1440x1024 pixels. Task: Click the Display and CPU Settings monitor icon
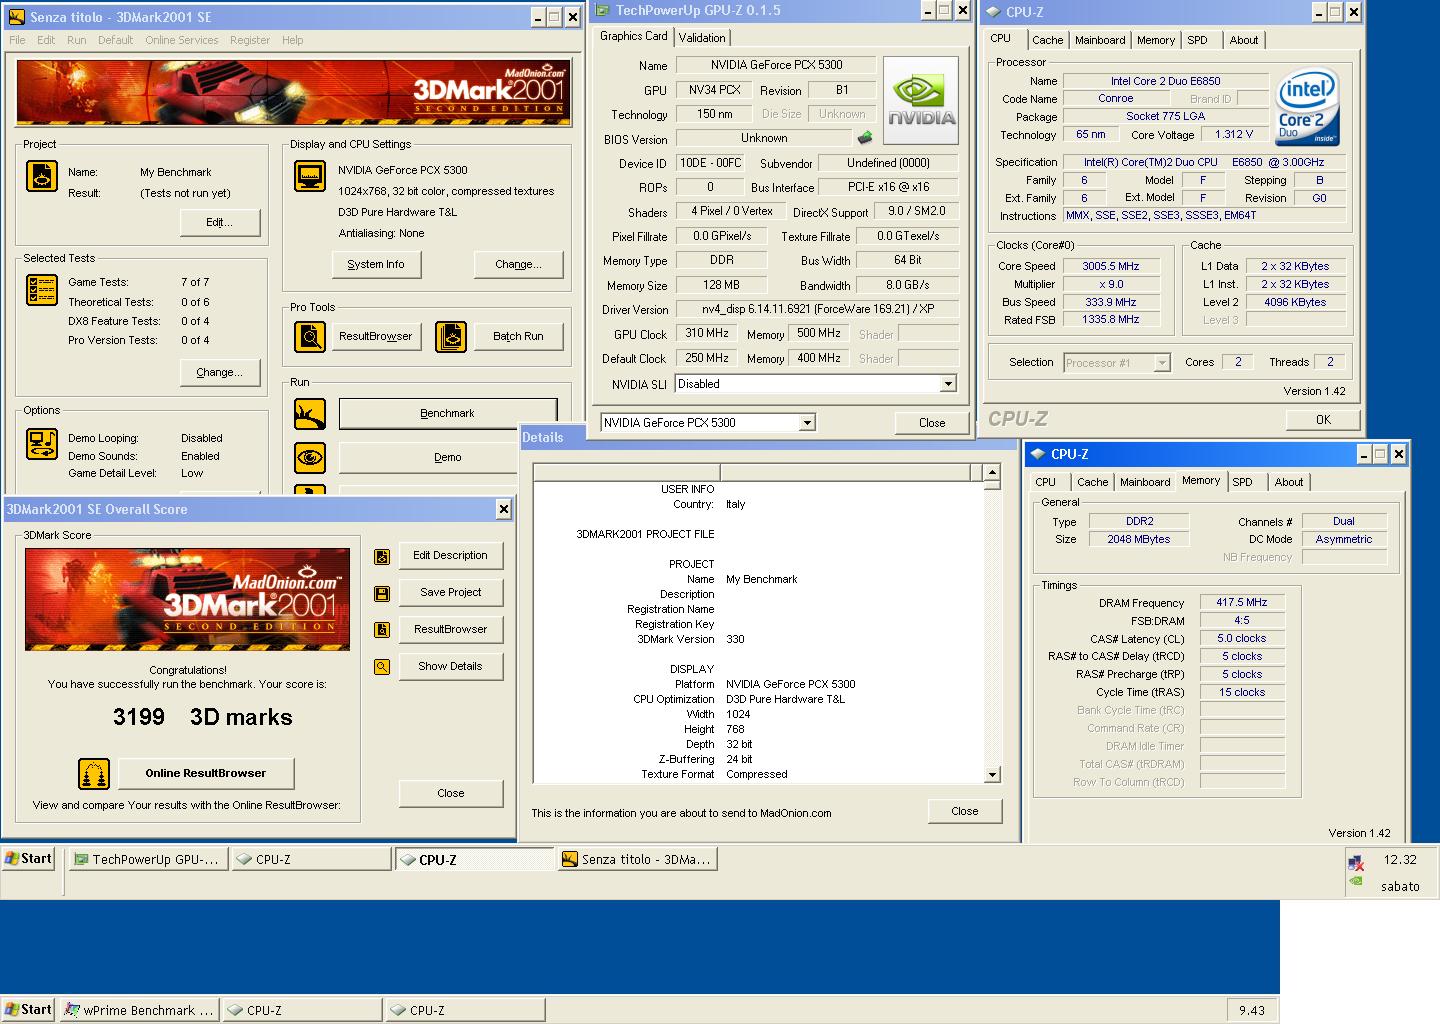click(309, 176)
